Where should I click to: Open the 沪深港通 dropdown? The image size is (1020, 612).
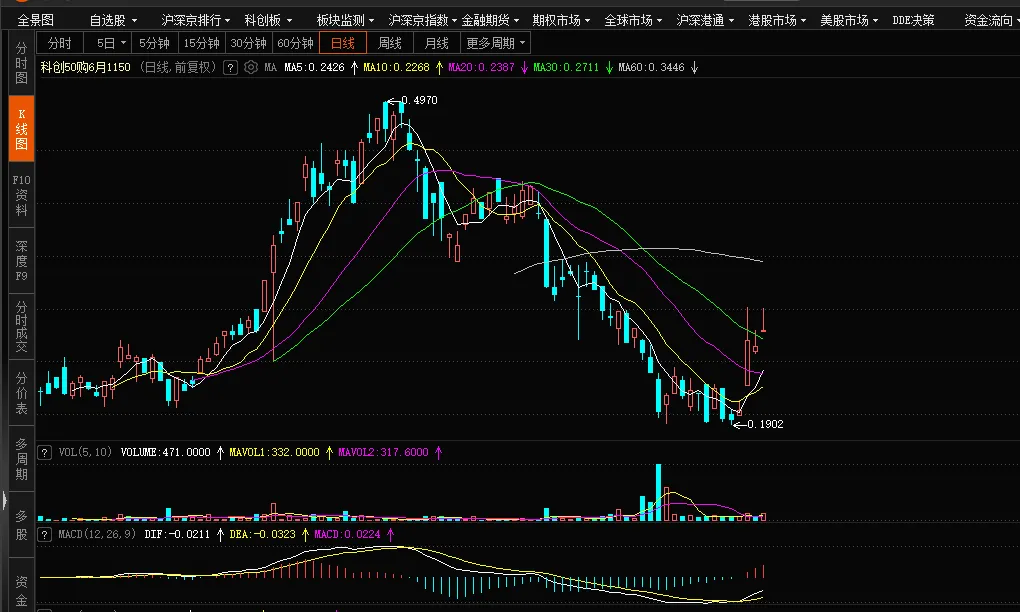(705, 20)
